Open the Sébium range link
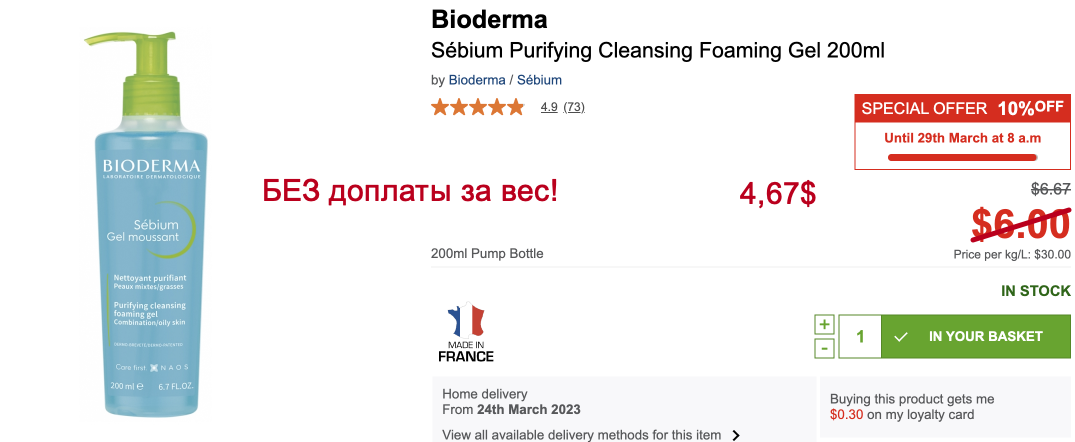1075x442 pixels. pos(539,80)
